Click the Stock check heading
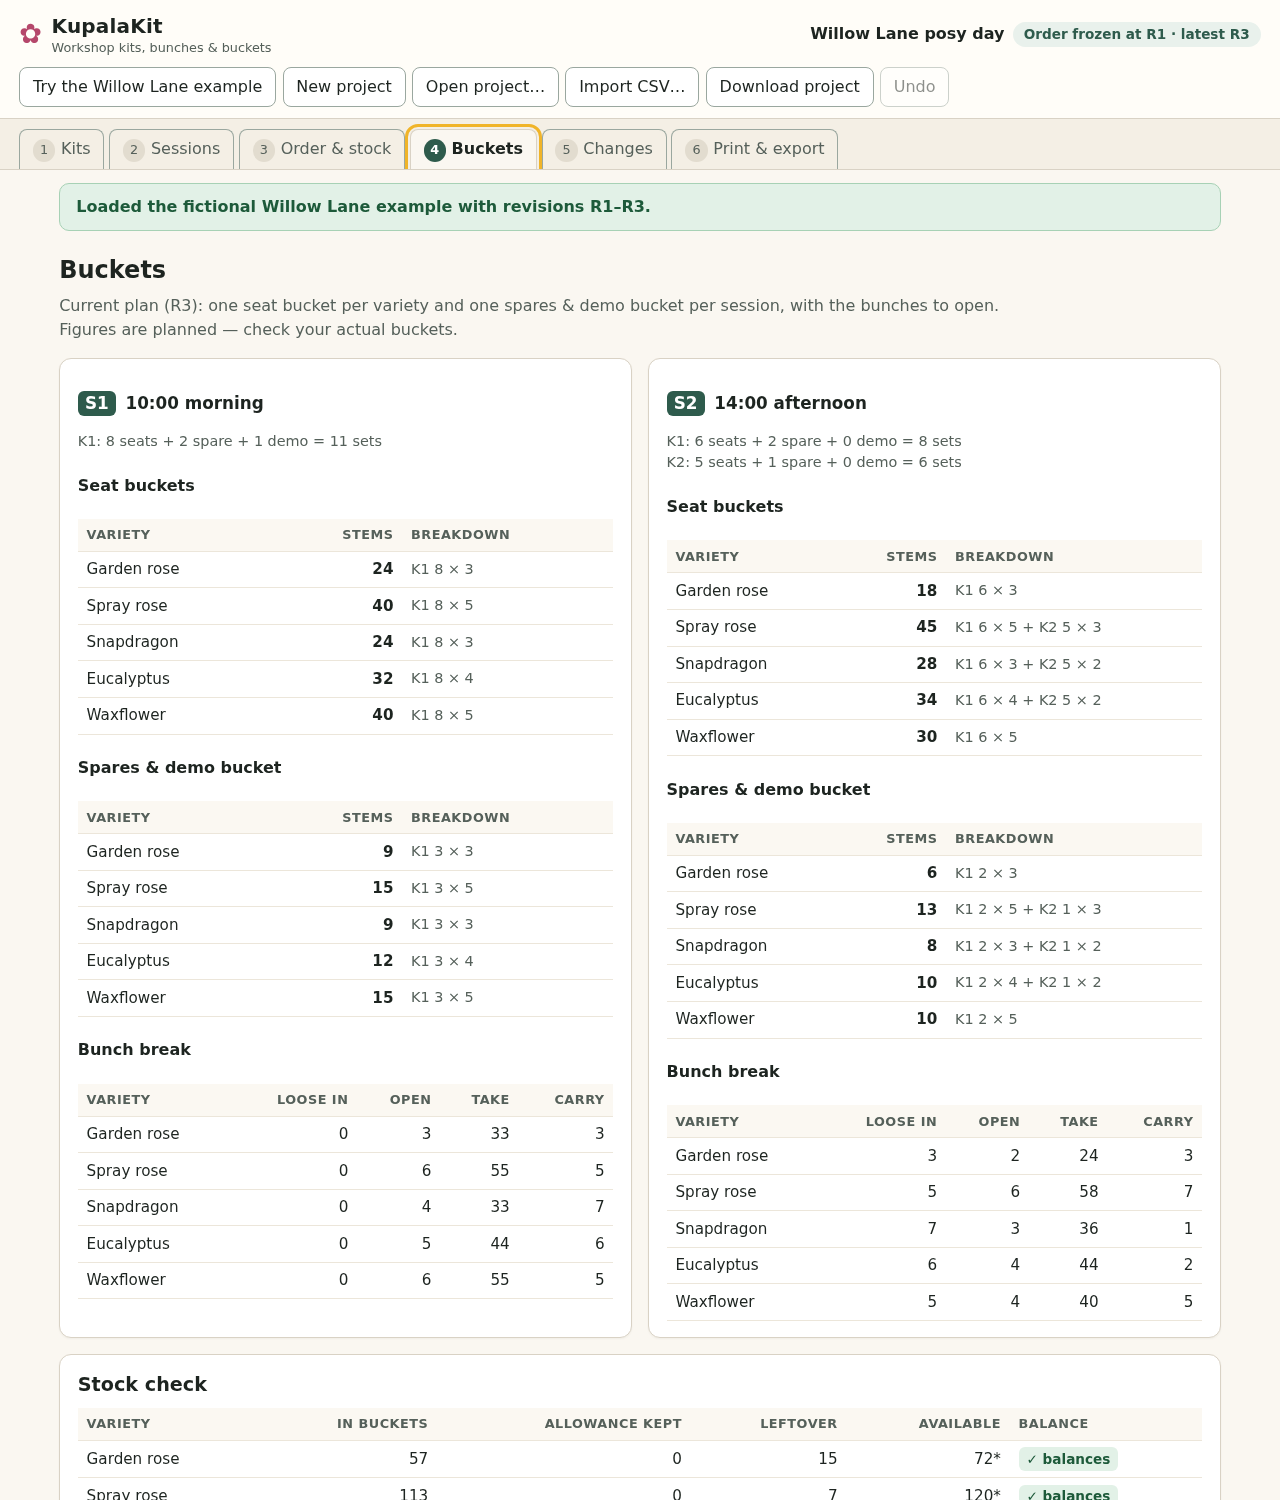 point(142,1384)
